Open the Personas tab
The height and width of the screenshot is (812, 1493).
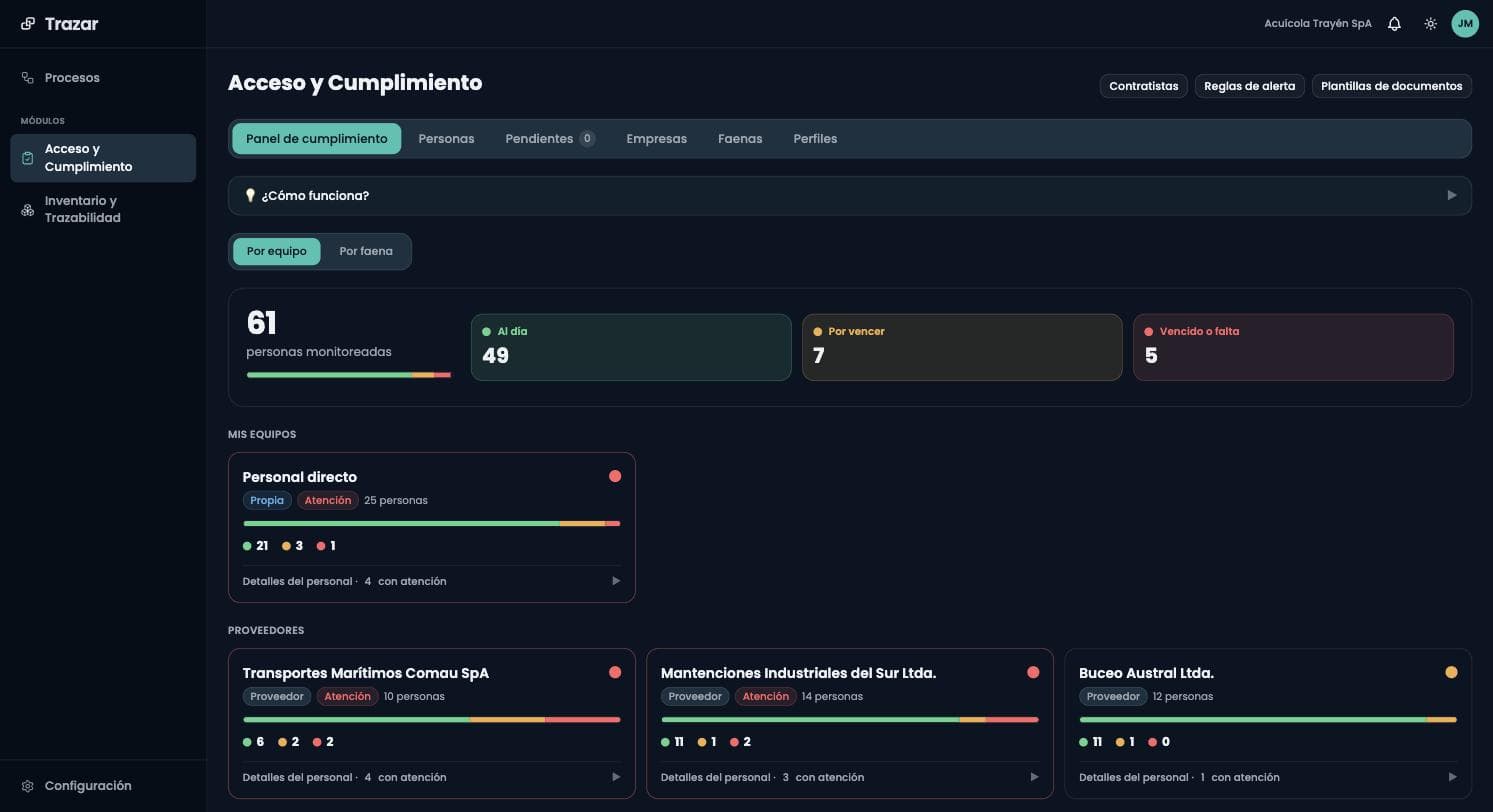point(446,139)
